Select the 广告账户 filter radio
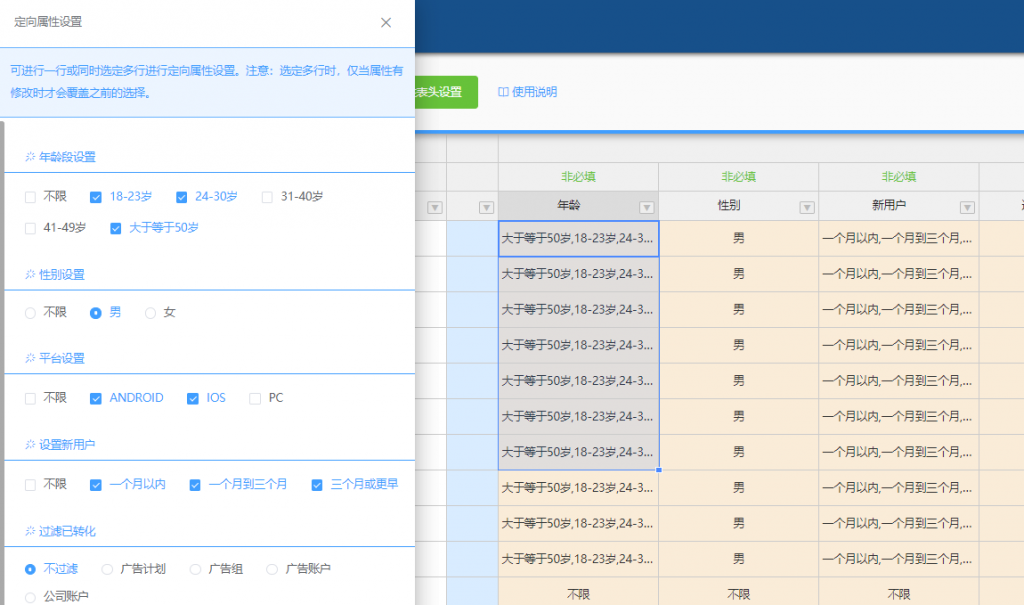Viewport: 1024px width, 605px height. 272,570
